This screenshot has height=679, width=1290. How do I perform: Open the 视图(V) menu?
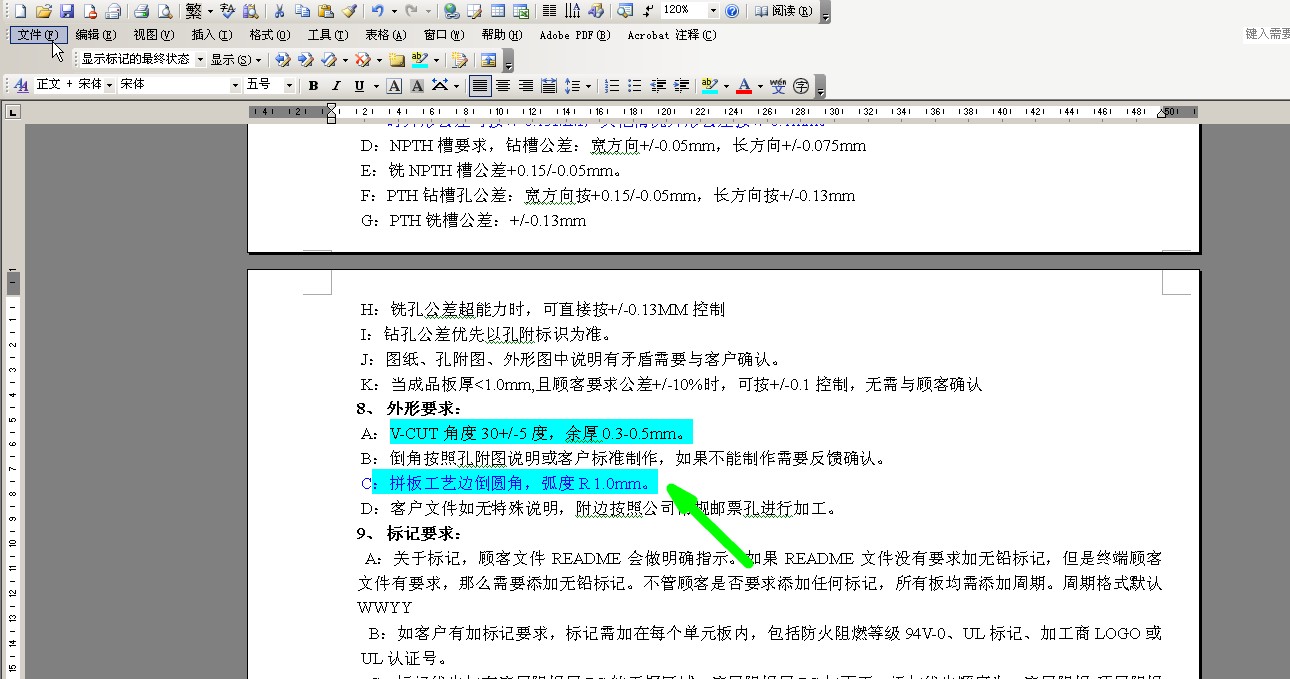click(x=154, y=35)
